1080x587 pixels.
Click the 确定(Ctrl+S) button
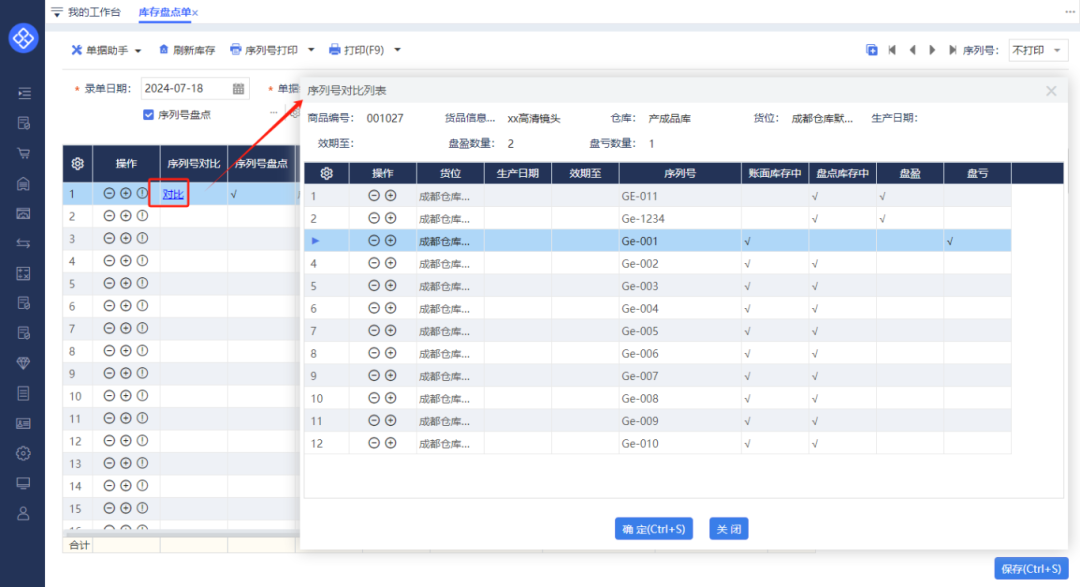point(654,529)
